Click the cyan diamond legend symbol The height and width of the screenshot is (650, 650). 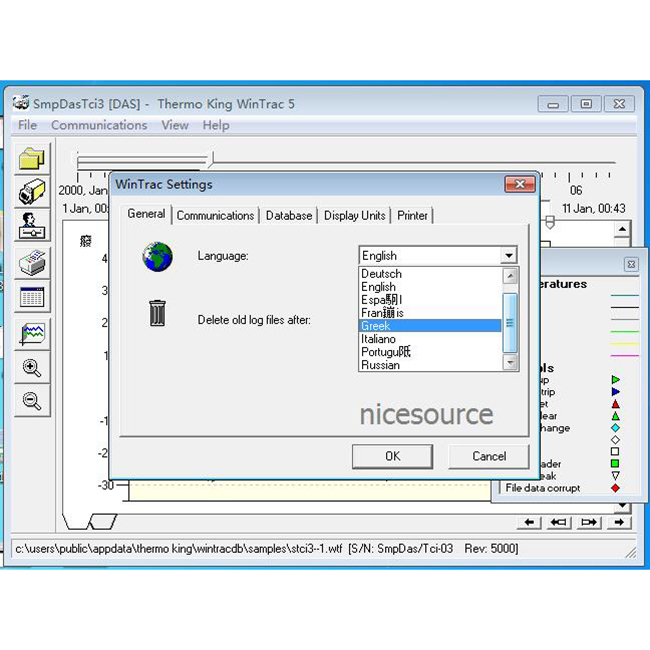coord(615,427)
